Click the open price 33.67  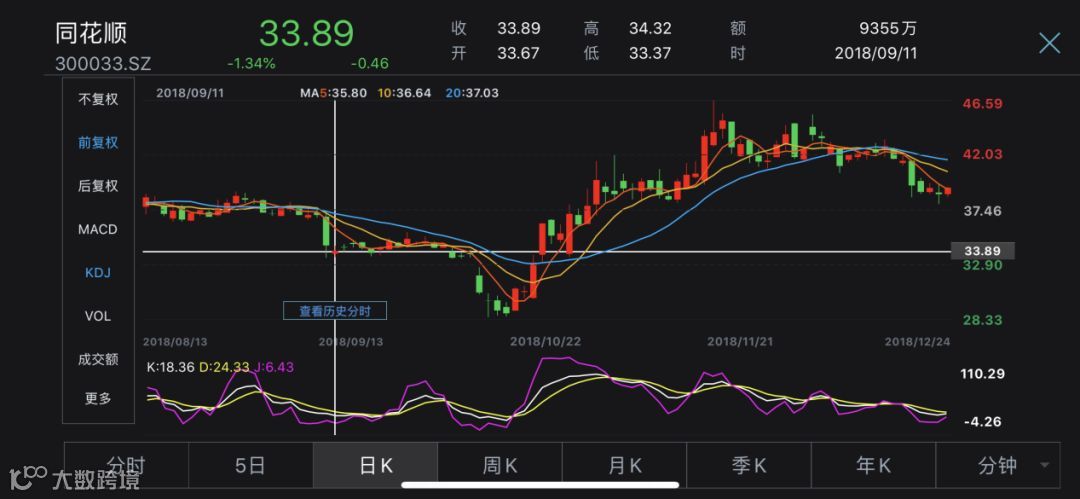coord(519,53)
